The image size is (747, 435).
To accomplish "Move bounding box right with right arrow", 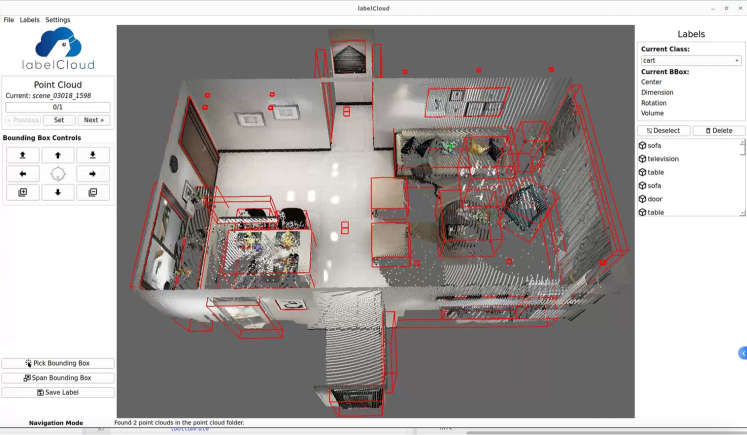I will [93, 174].
